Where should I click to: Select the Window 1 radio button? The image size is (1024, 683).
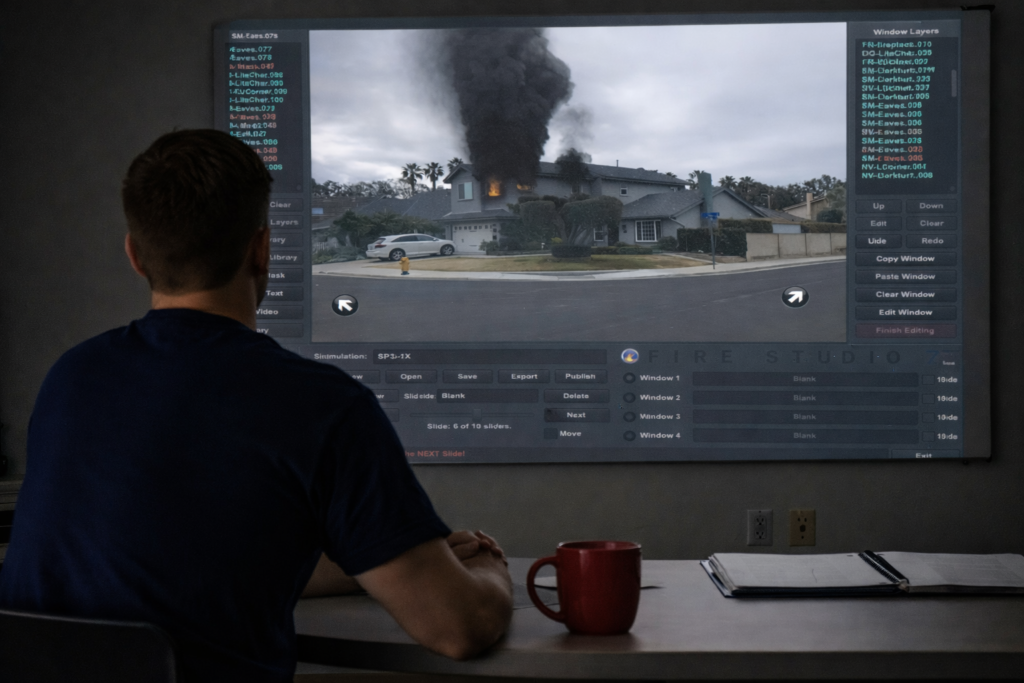629,378
